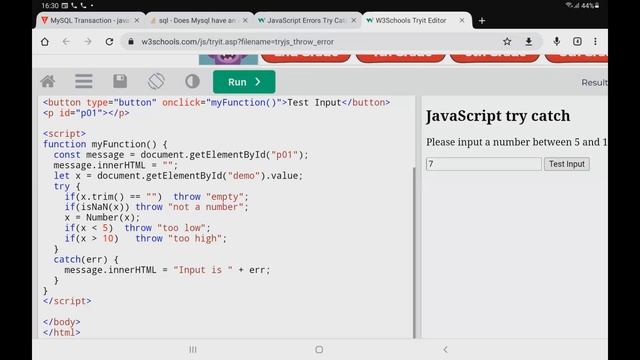This screenshot has height=360, width=640.
Task: Bookmark the page using the star icon
Action: [507, 42]
